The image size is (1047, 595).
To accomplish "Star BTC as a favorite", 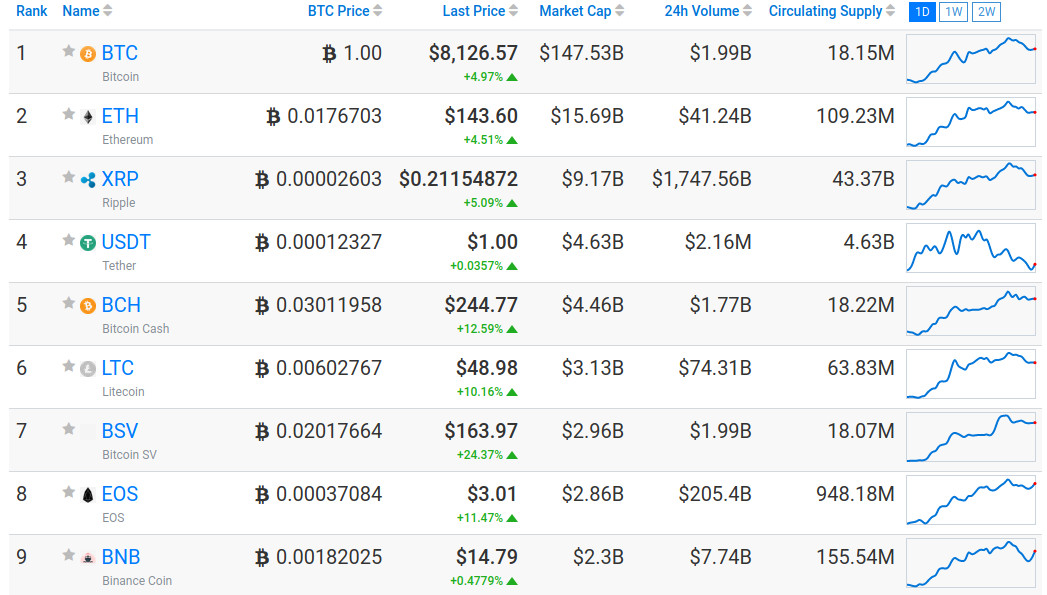I will (68, 51).
